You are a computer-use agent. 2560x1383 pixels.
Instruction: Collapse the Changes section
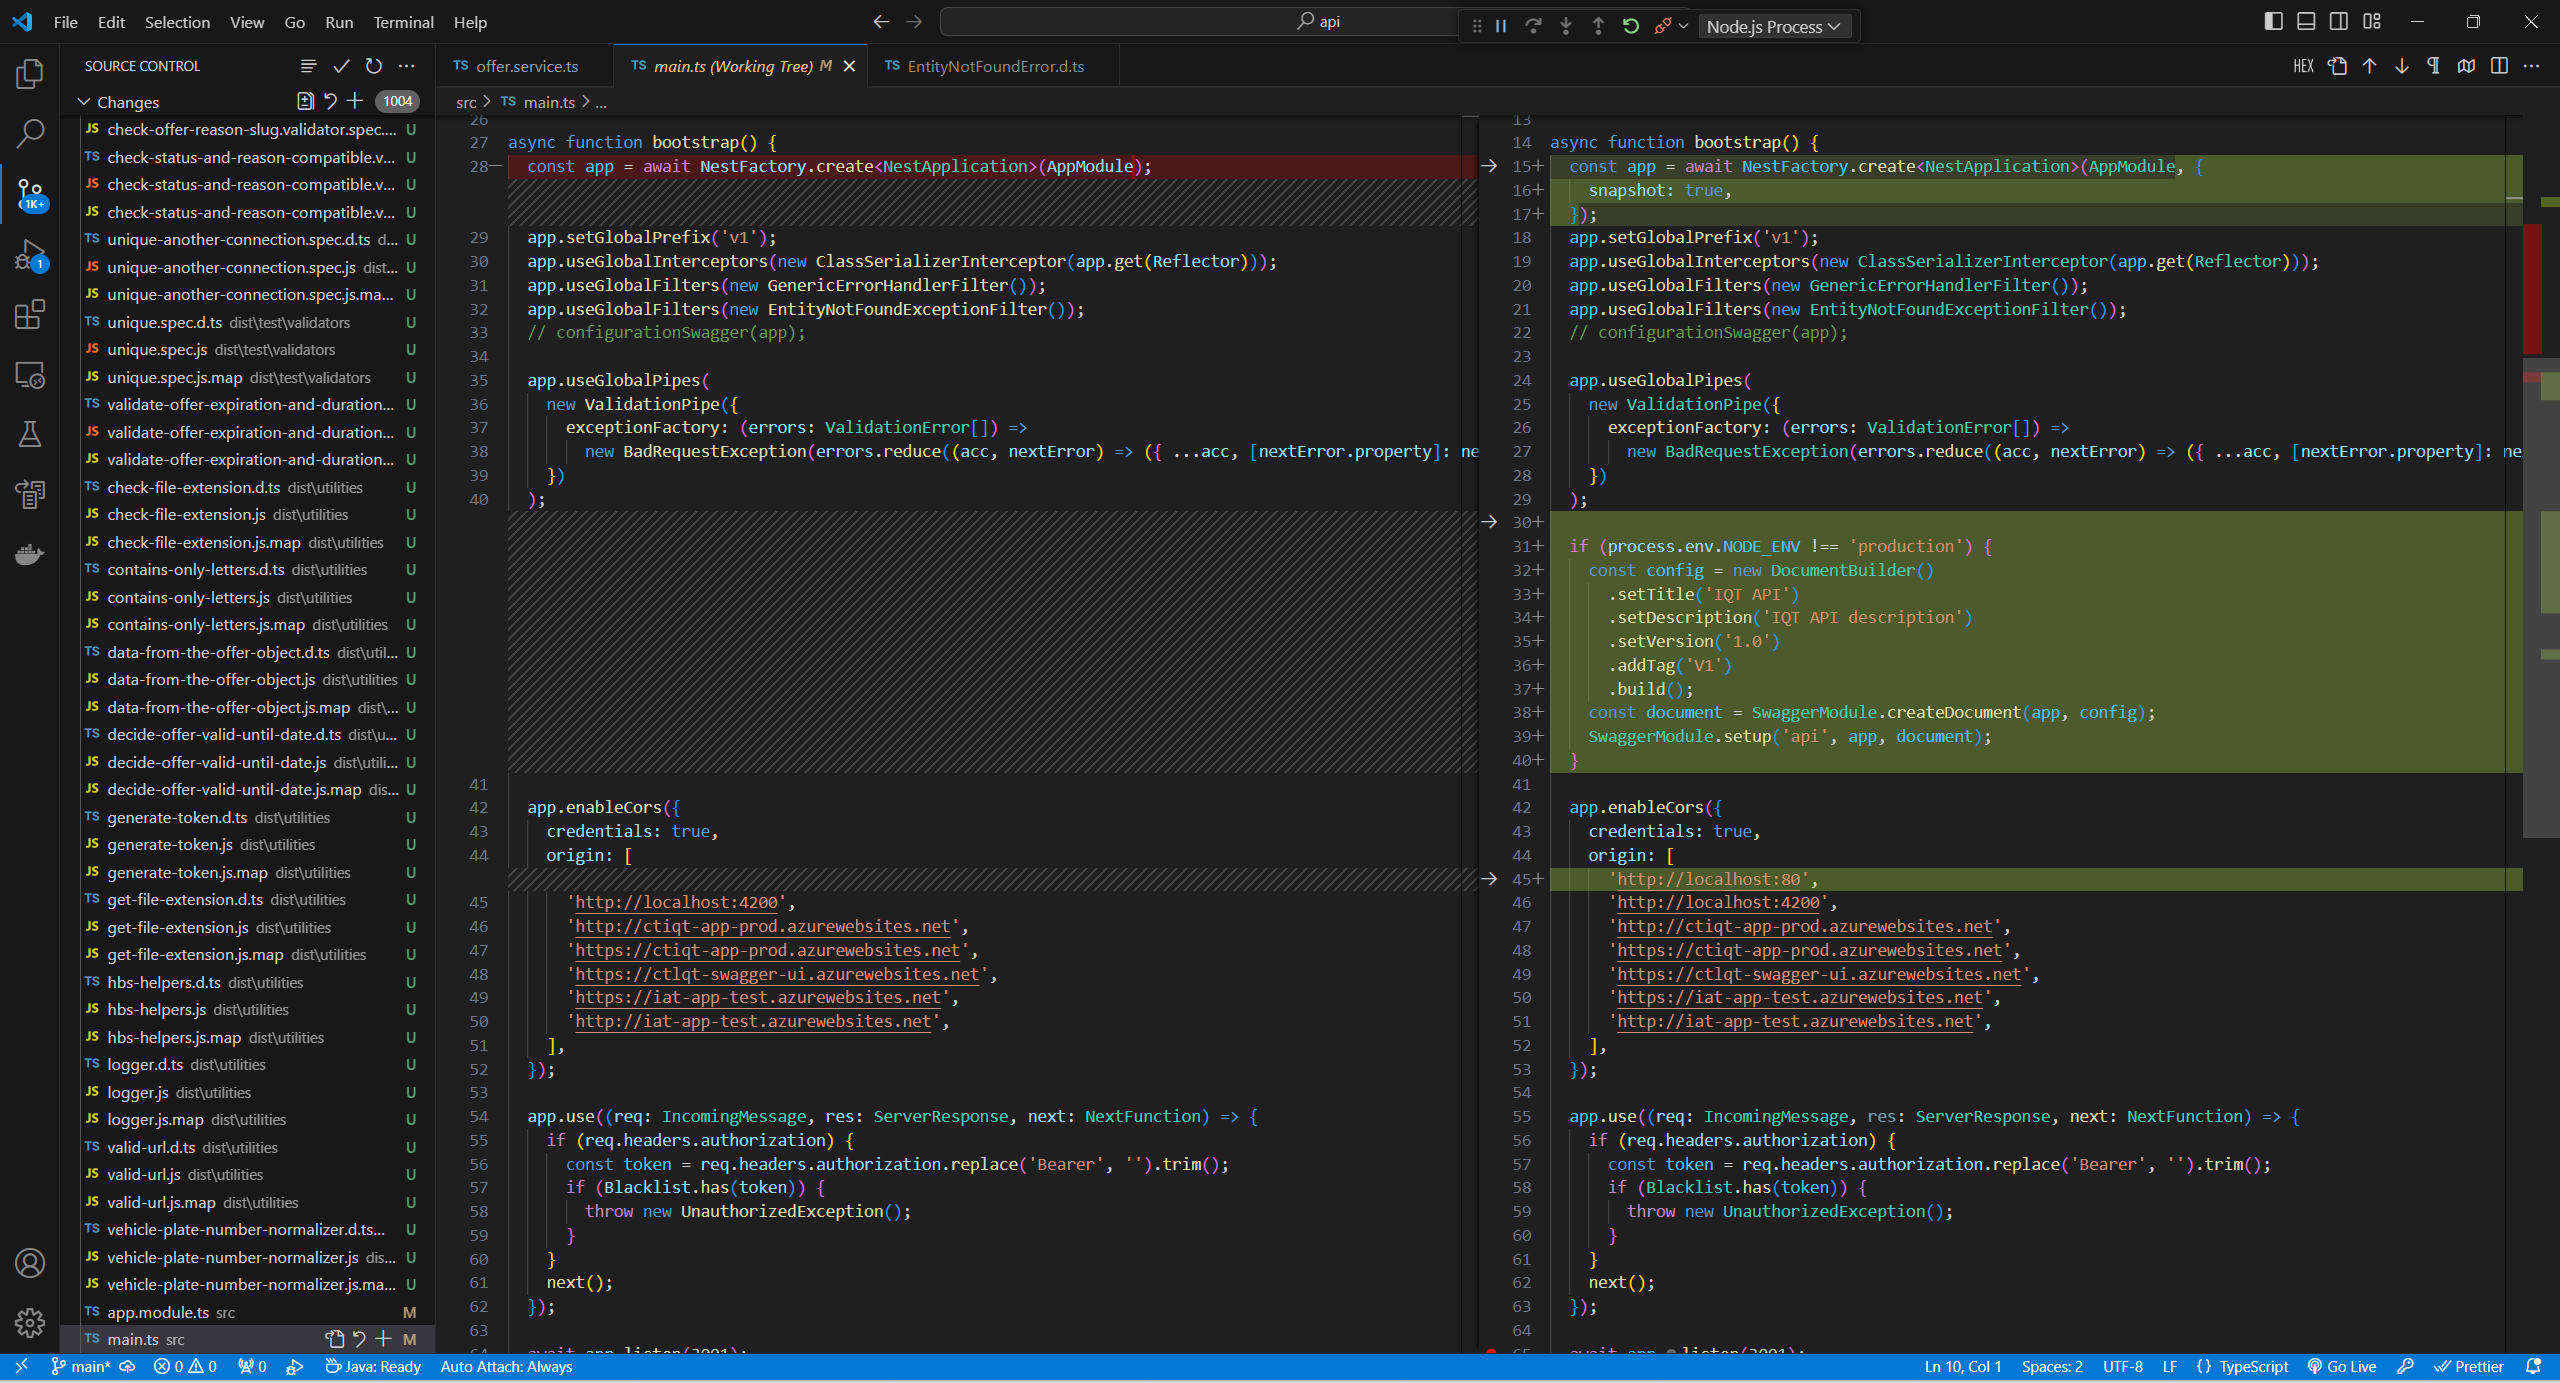coord(84,102)
